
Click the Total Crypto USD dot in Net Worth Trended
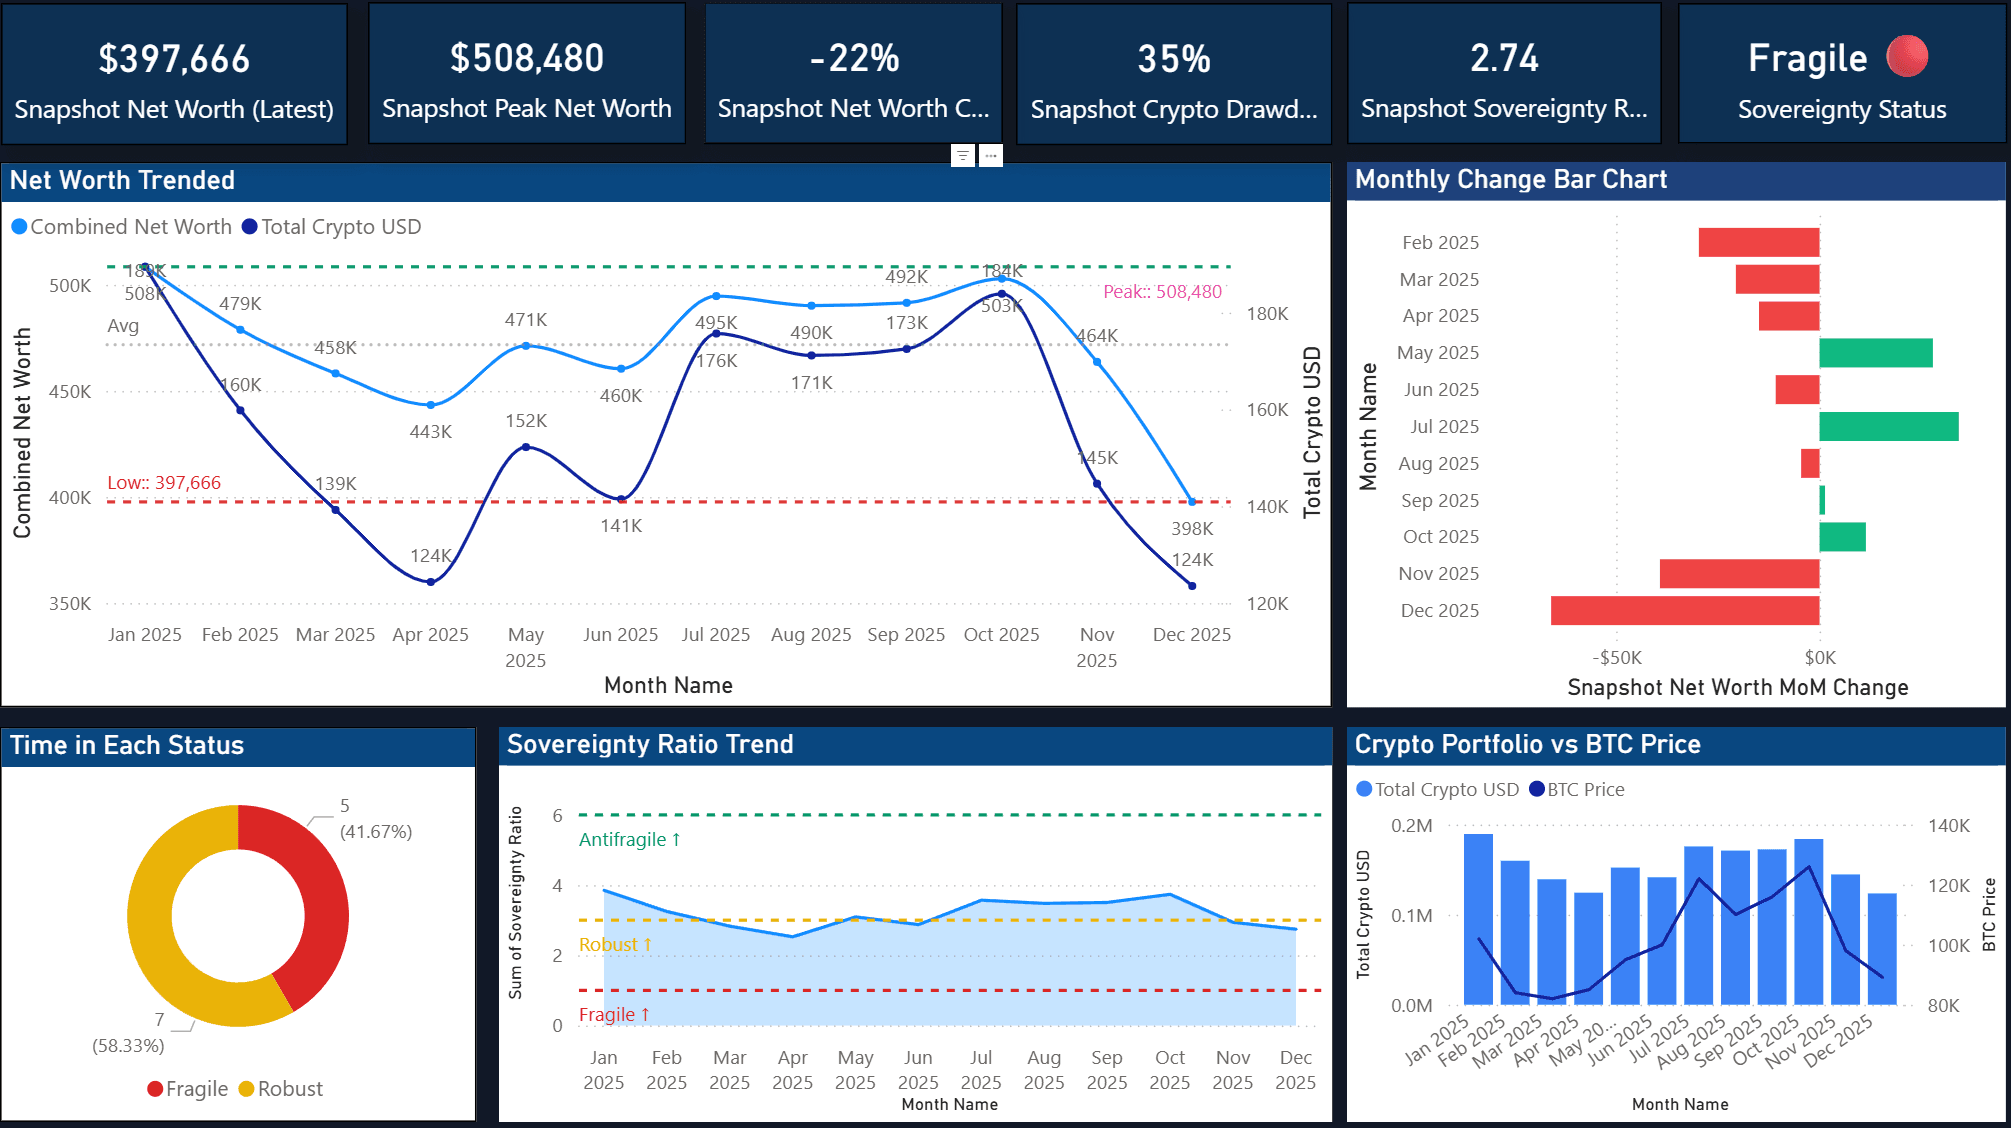(x=248, y=227)
